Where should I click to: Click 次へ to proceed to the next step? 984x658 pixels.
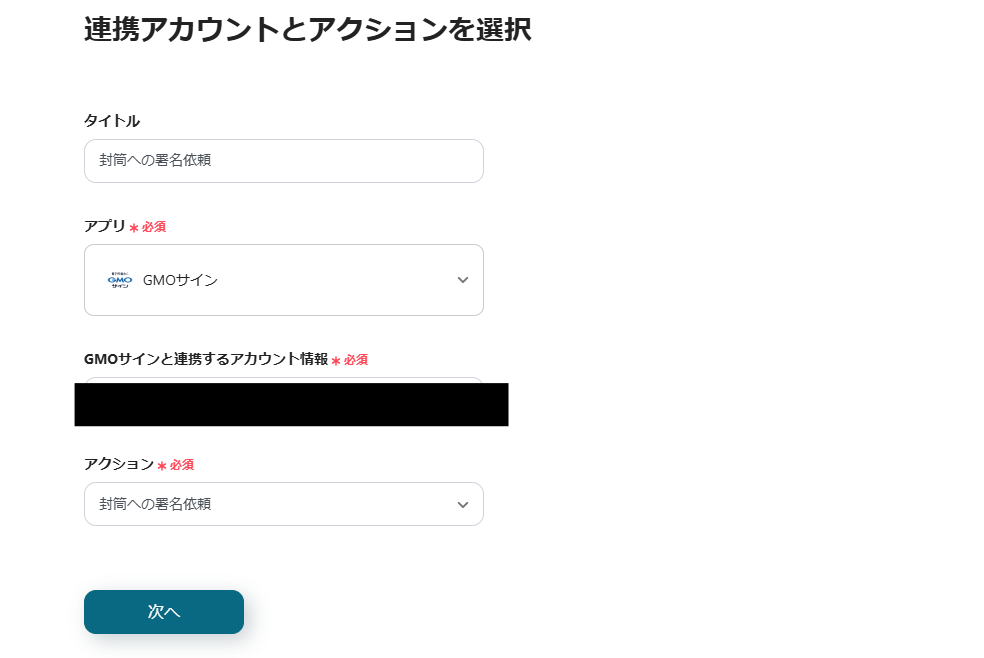tap(163, 612)
